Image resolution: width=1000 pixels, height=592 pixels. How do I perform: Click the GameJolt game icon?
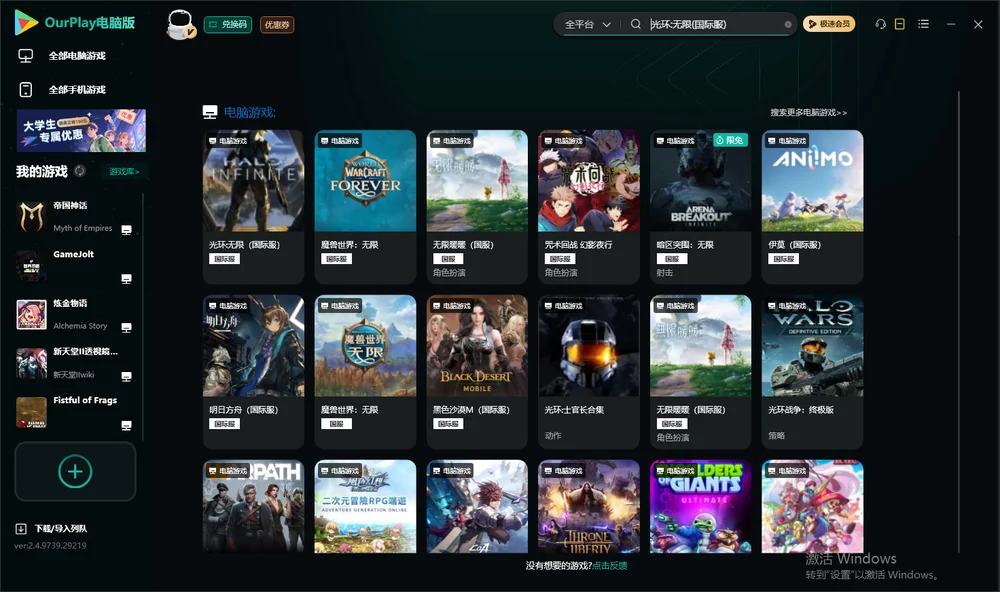[31, 265]
